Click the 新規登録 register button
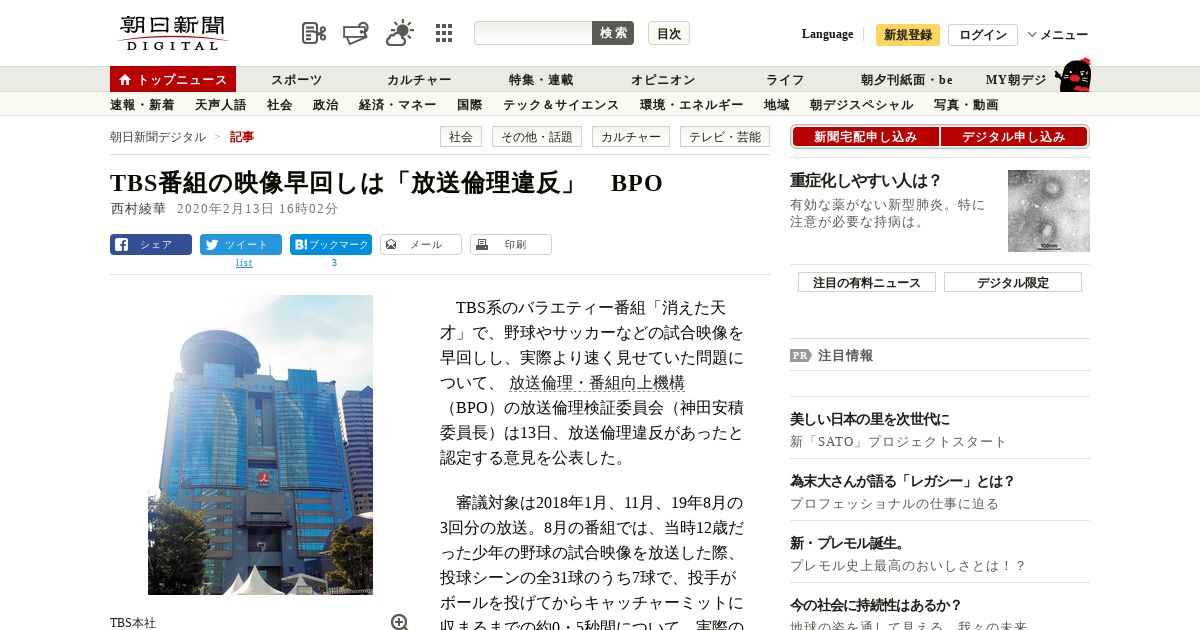This screenshot has height=630, width=1200. pos(908,35)
